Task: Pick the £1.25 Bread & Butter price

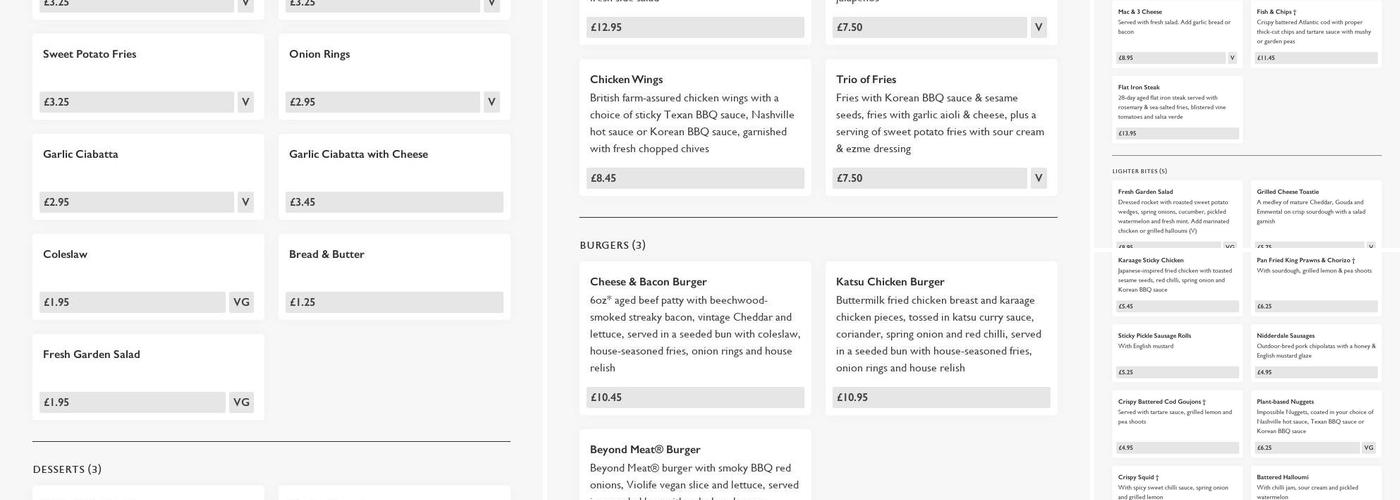Action: 394,302
